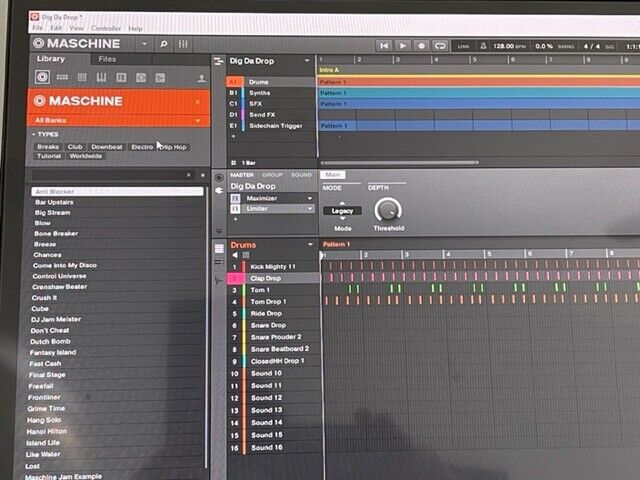
Task: Open the mixer view icon
Action: coord(183,44)
